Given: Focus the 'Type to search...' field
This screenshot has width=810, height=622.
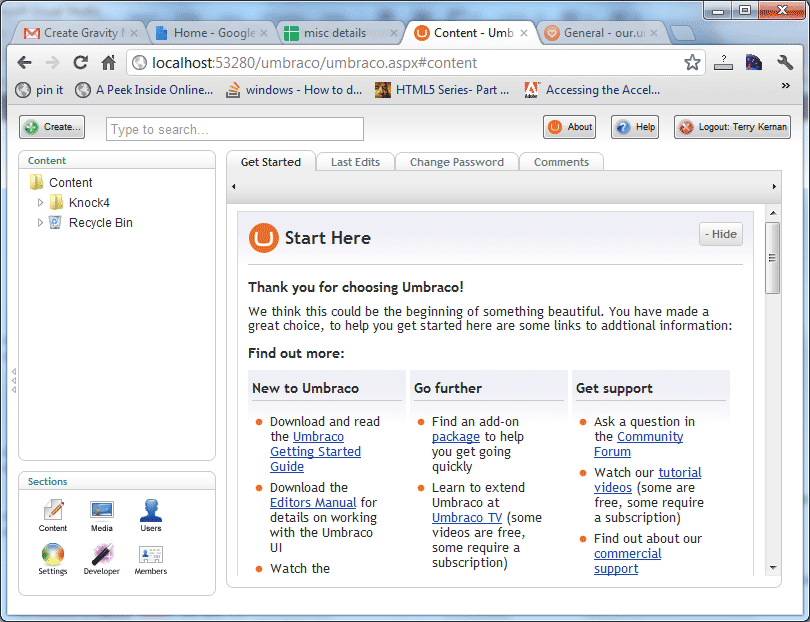Looking at the screenshot, I should click(235, 129).
